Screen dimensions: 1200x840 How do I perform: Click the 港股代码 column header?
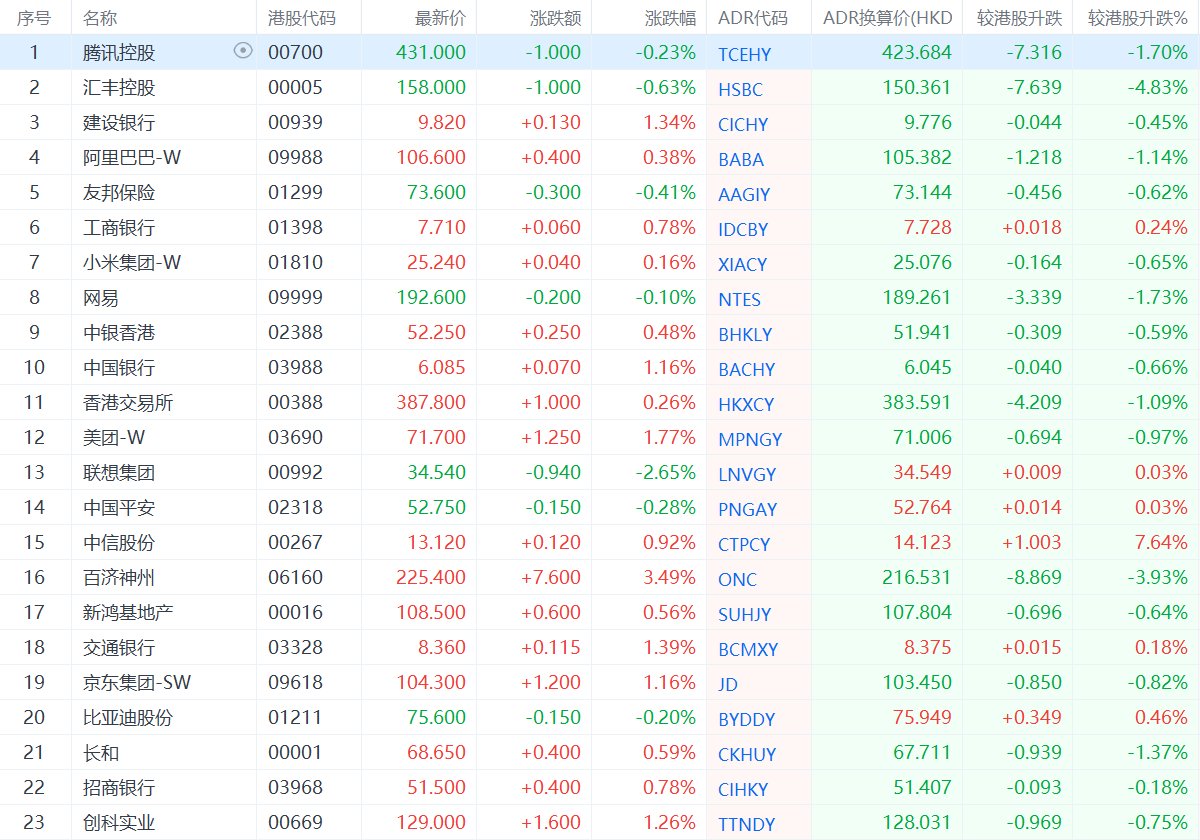[x=302, y=18]
